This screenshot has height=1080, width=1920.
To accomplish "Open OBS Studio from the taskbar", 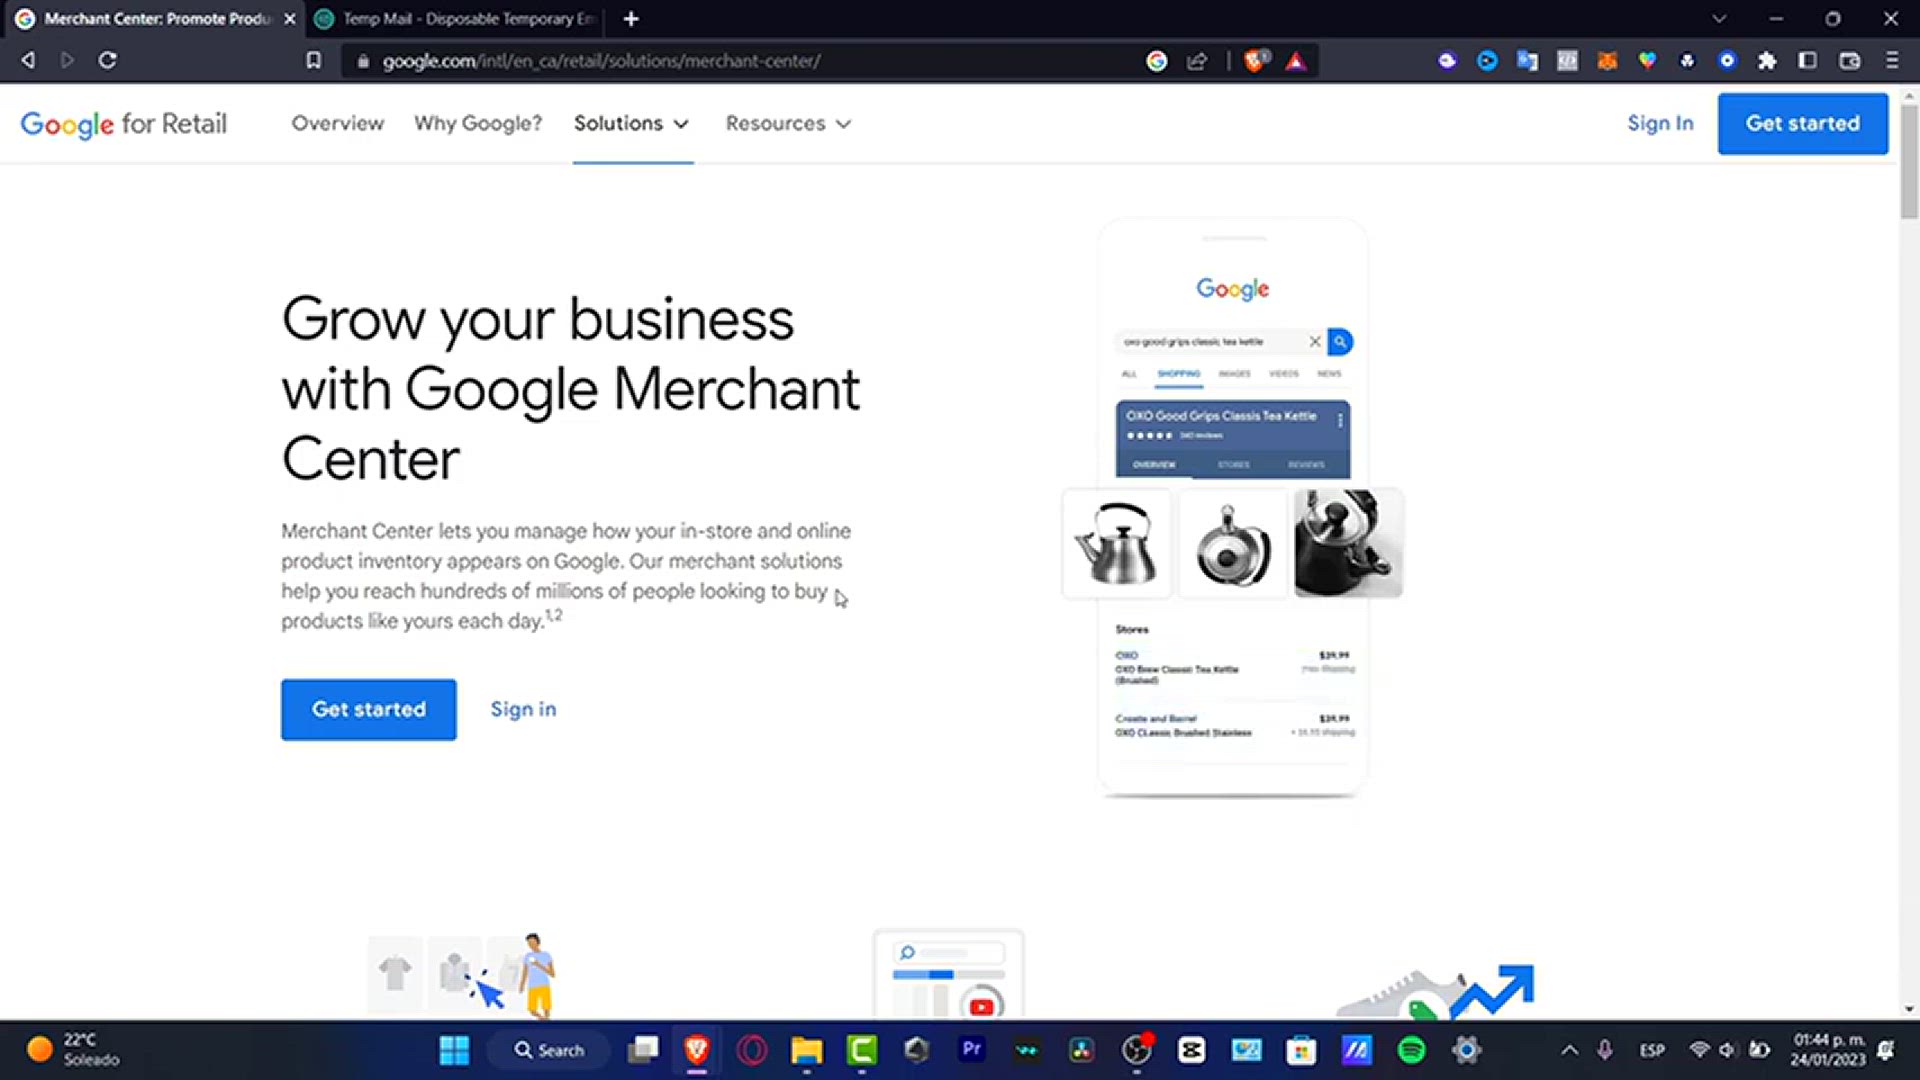I will click(x=1136, y=1050).
